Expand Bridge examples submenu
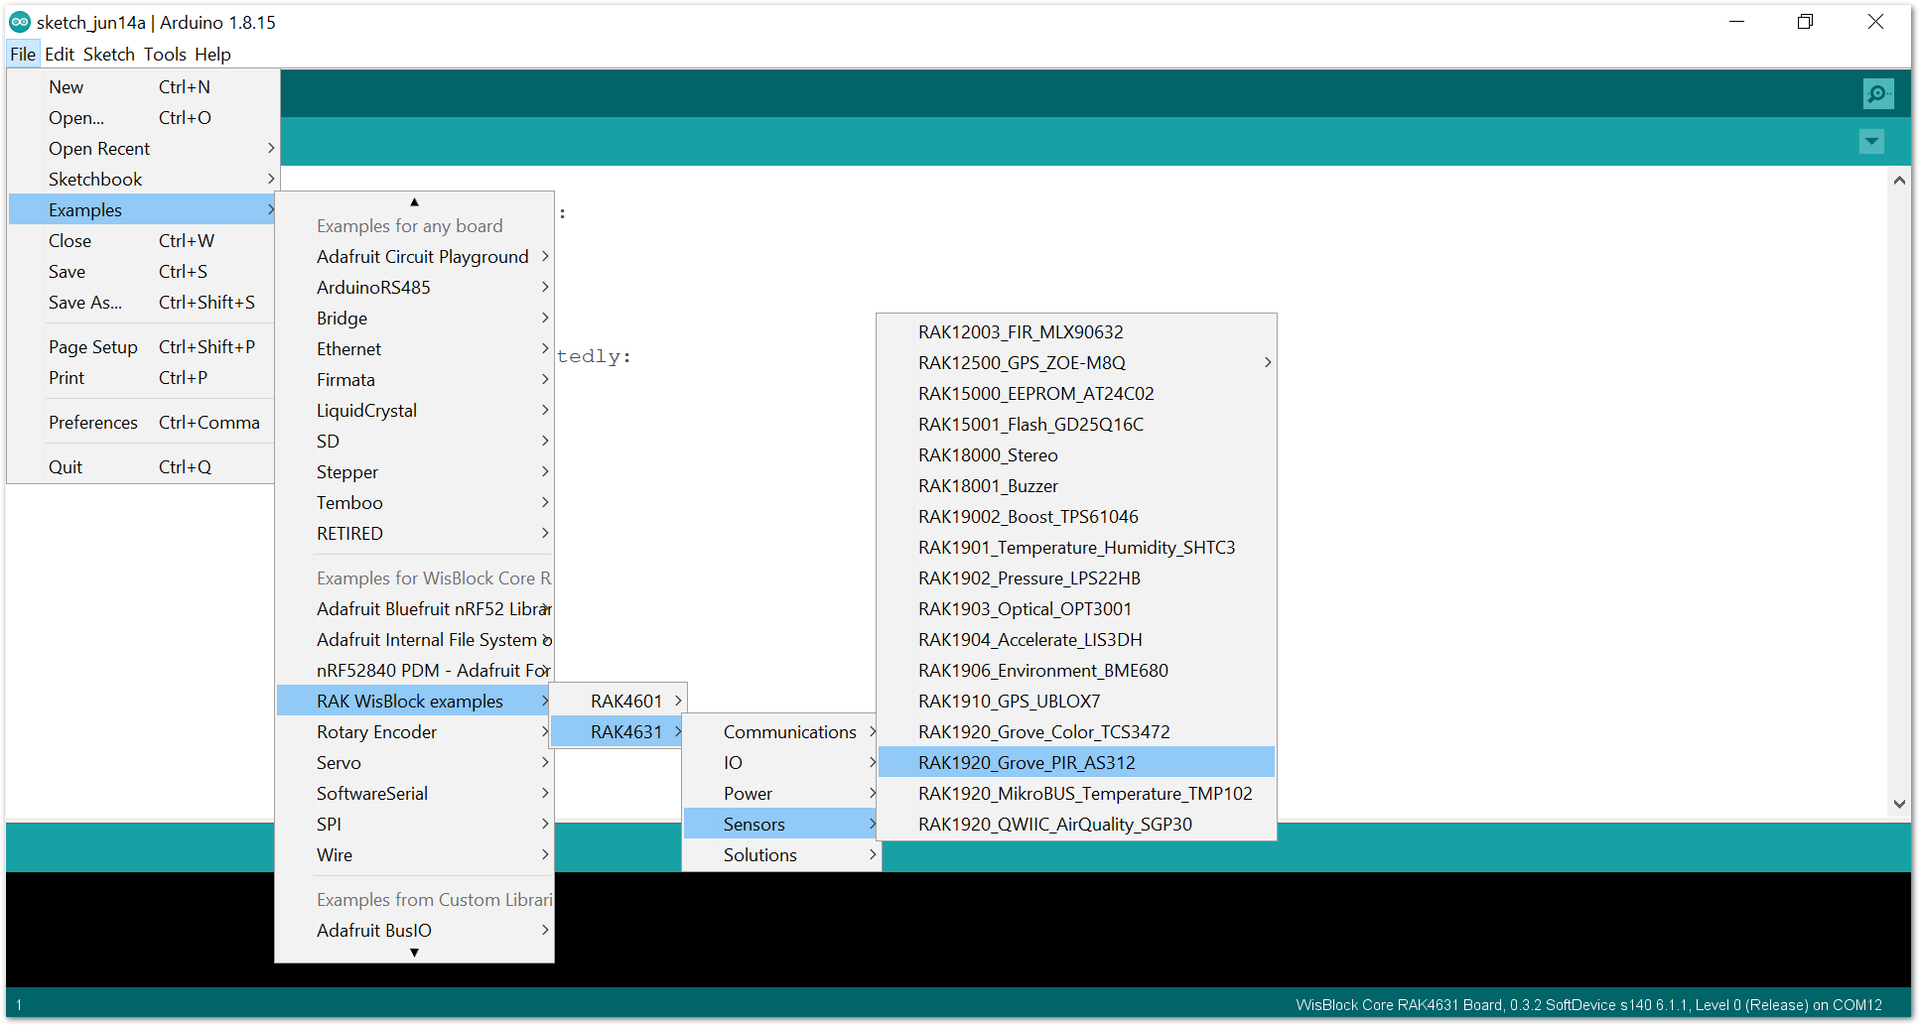The image size is (1920, 1026). (x=414, y=319)
